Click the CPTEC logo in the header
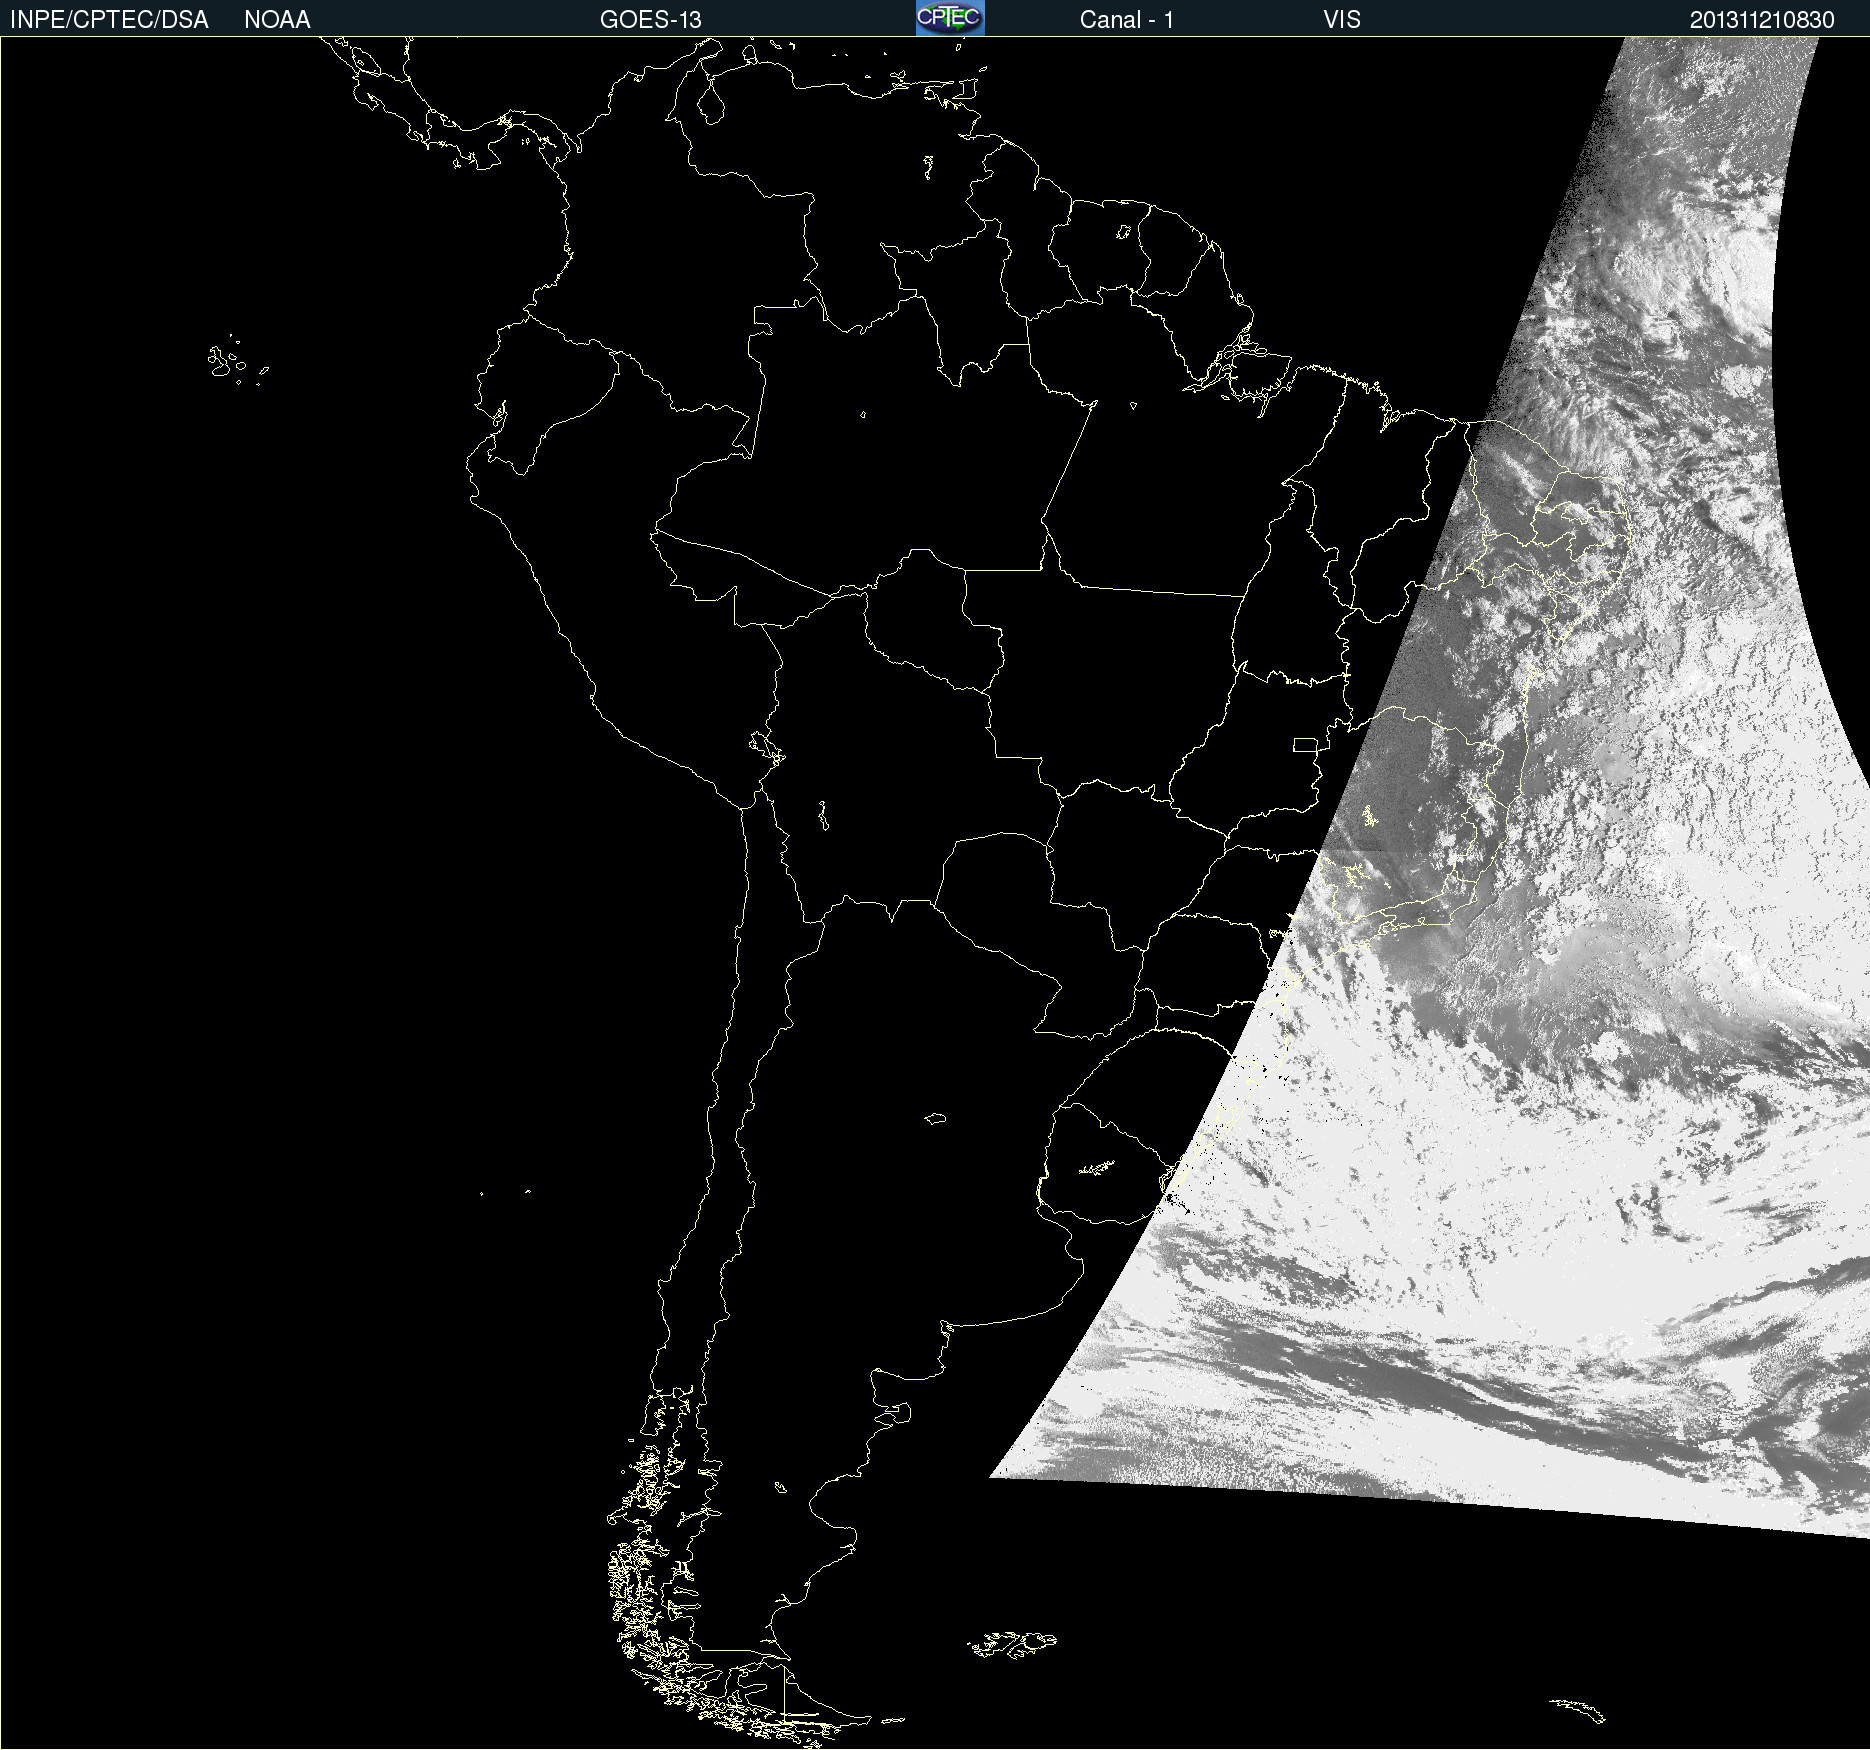This screenshot has height=1750, width=1870. (x=949, y=18)
